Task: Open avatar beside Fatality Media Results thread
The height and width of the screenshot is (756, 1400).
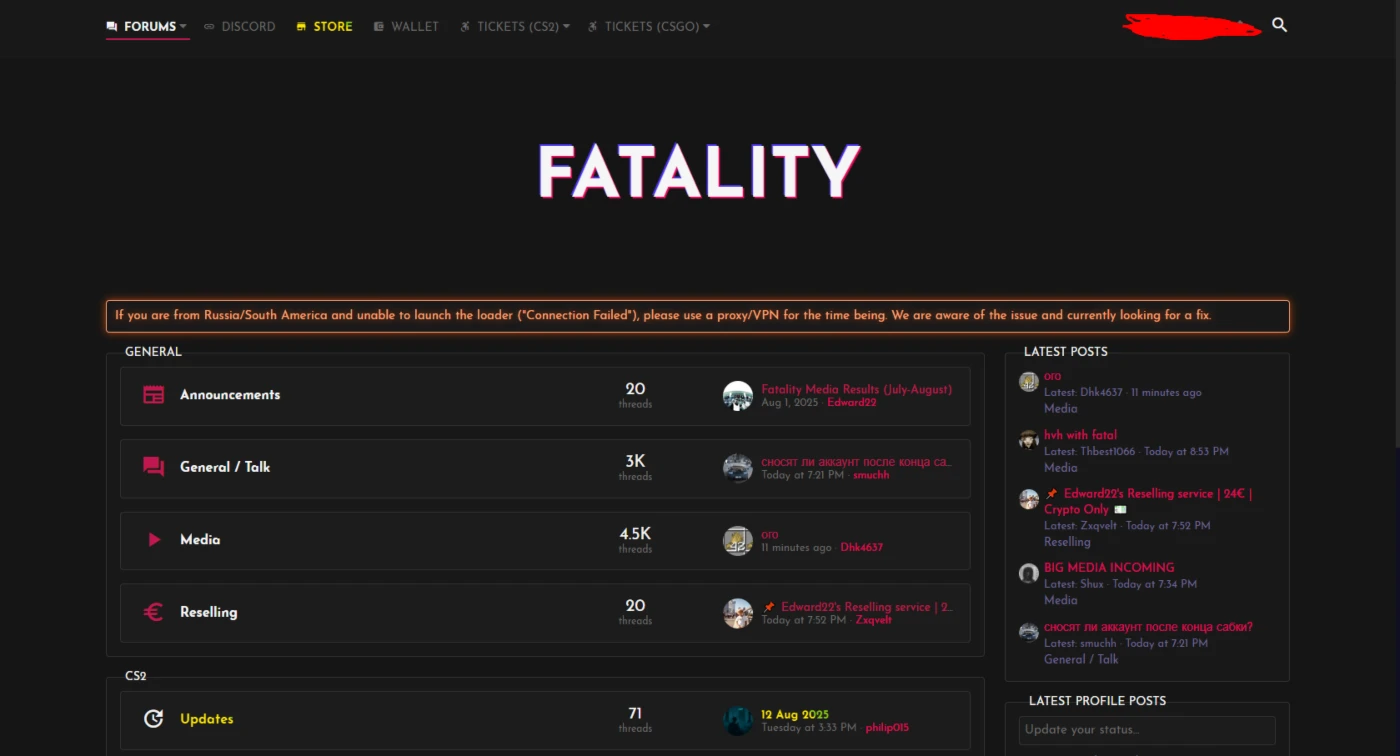Action: tap(738, 396)
